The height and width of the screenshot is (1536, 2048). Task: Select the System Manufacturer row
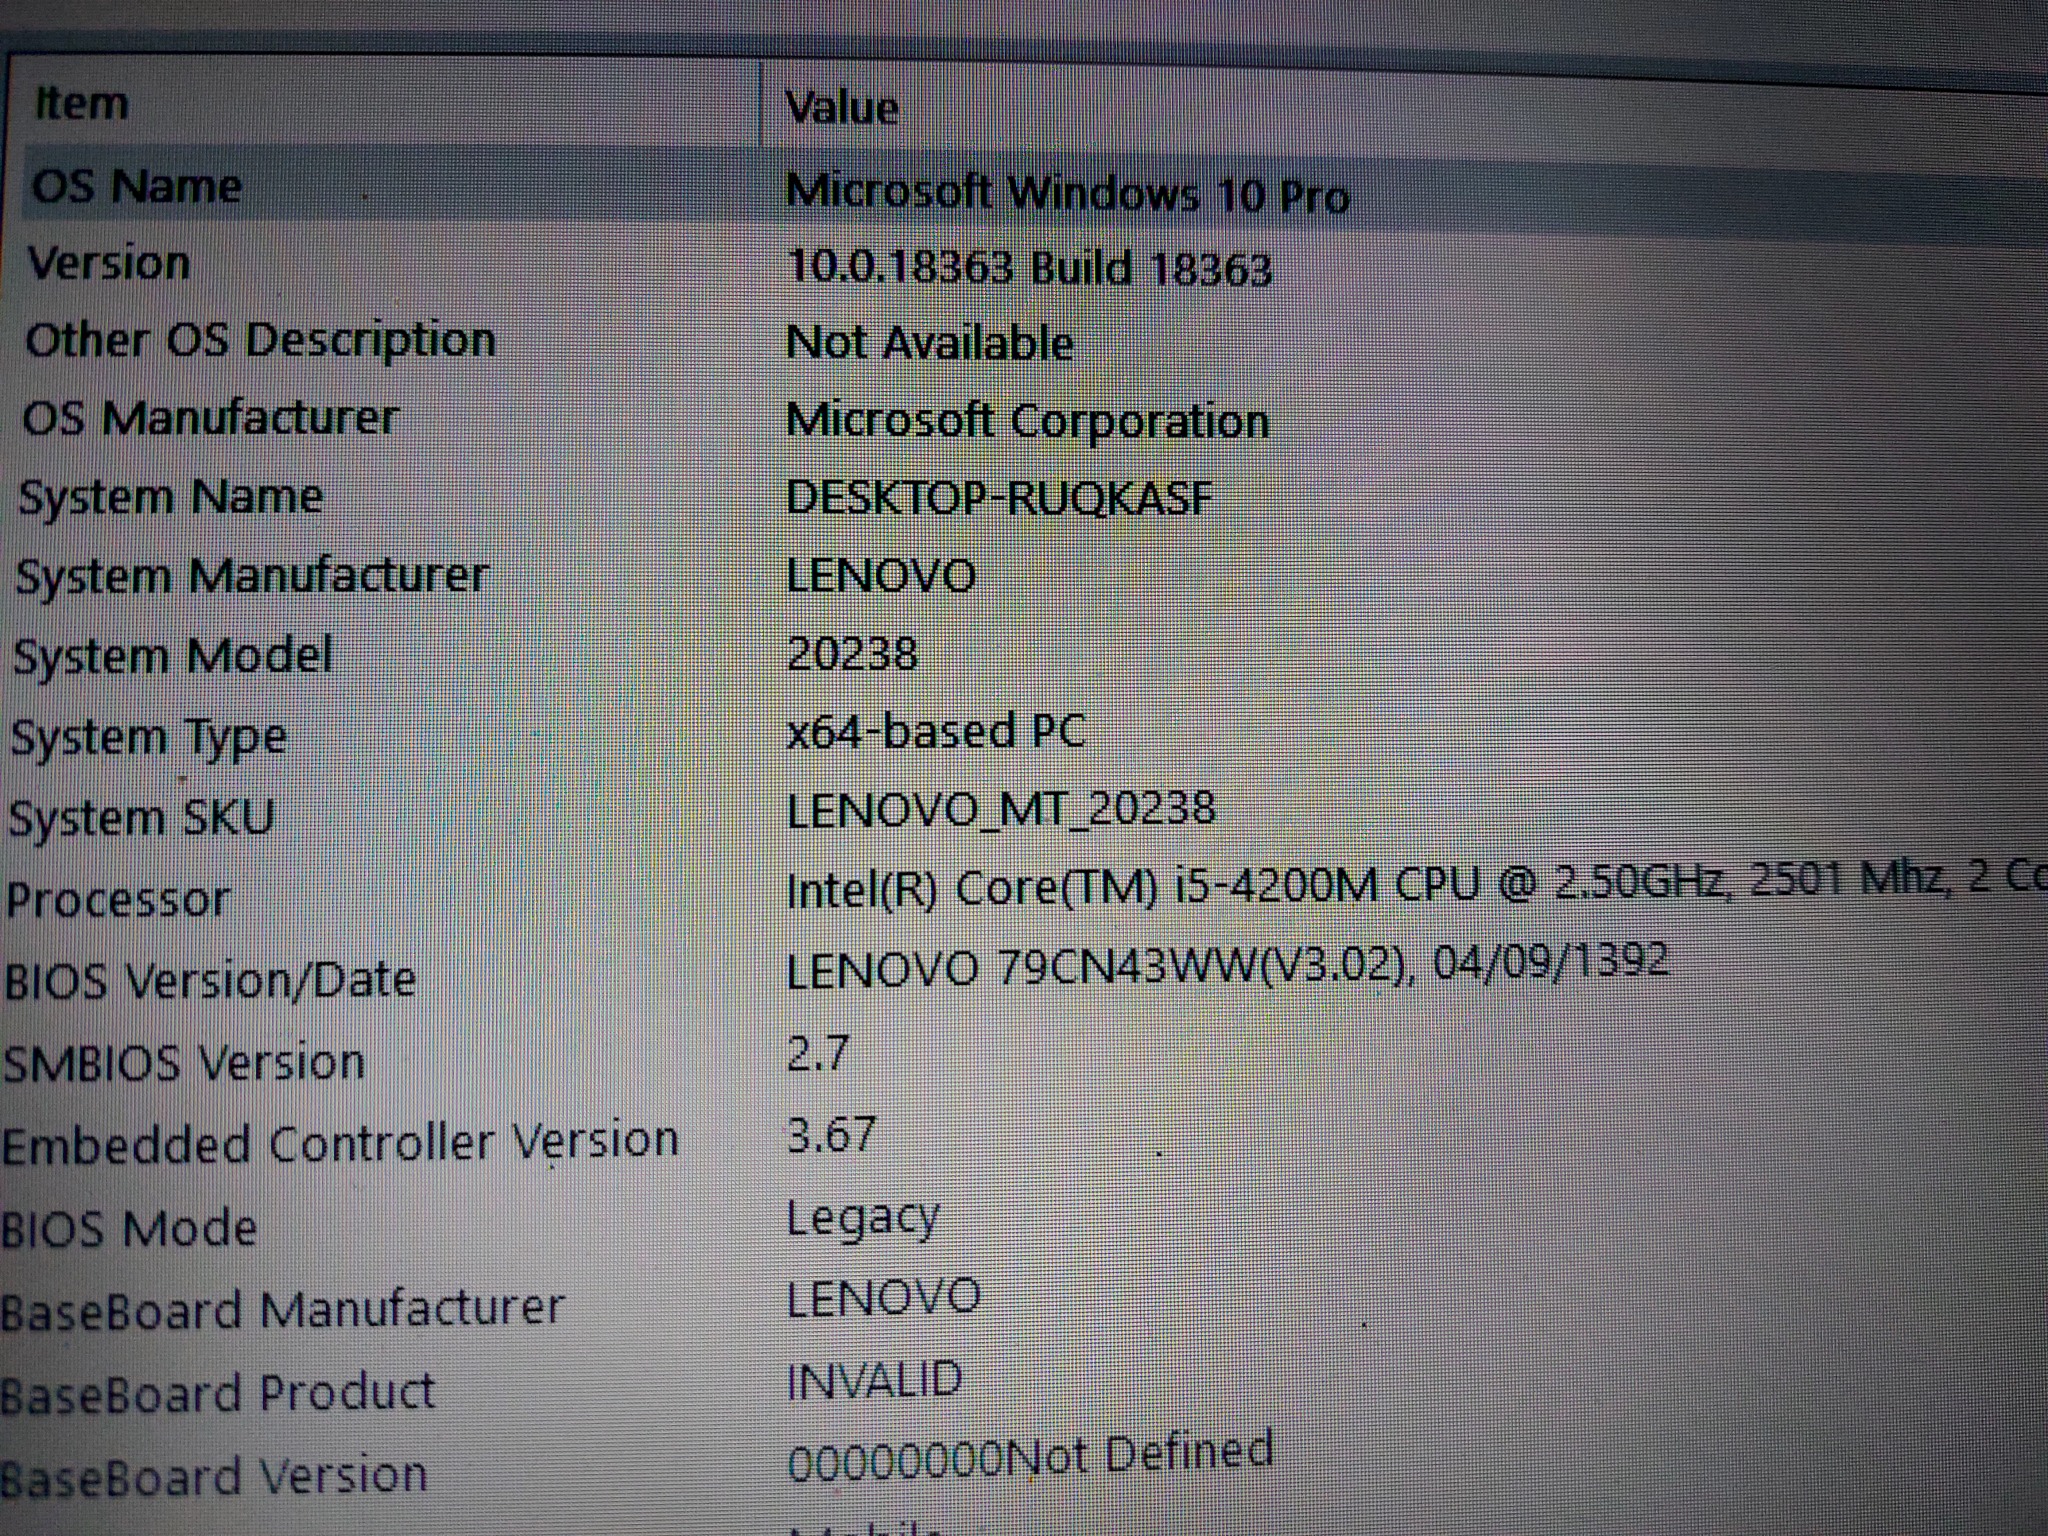(251, 576)
